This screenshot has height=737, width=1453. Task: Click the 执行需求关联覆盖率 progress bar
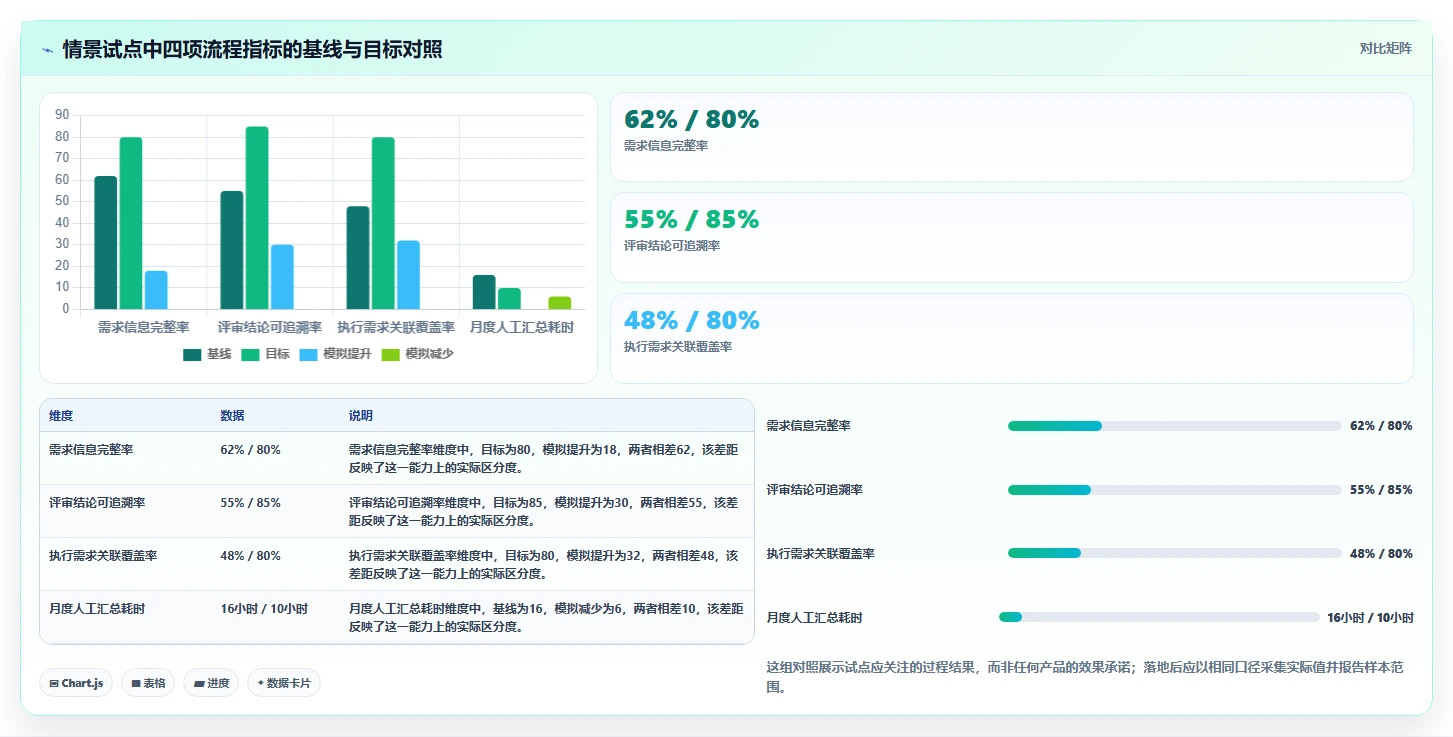tap(1174, 553)
